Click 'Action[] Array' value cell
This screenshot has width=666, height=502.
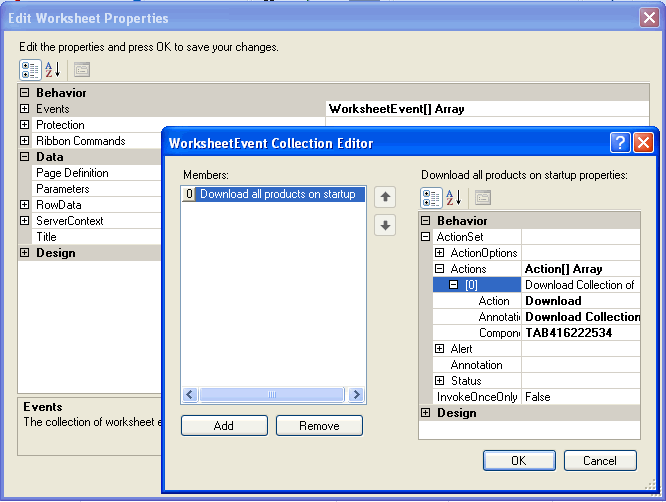pyautogui.click(x=581, y=269)
